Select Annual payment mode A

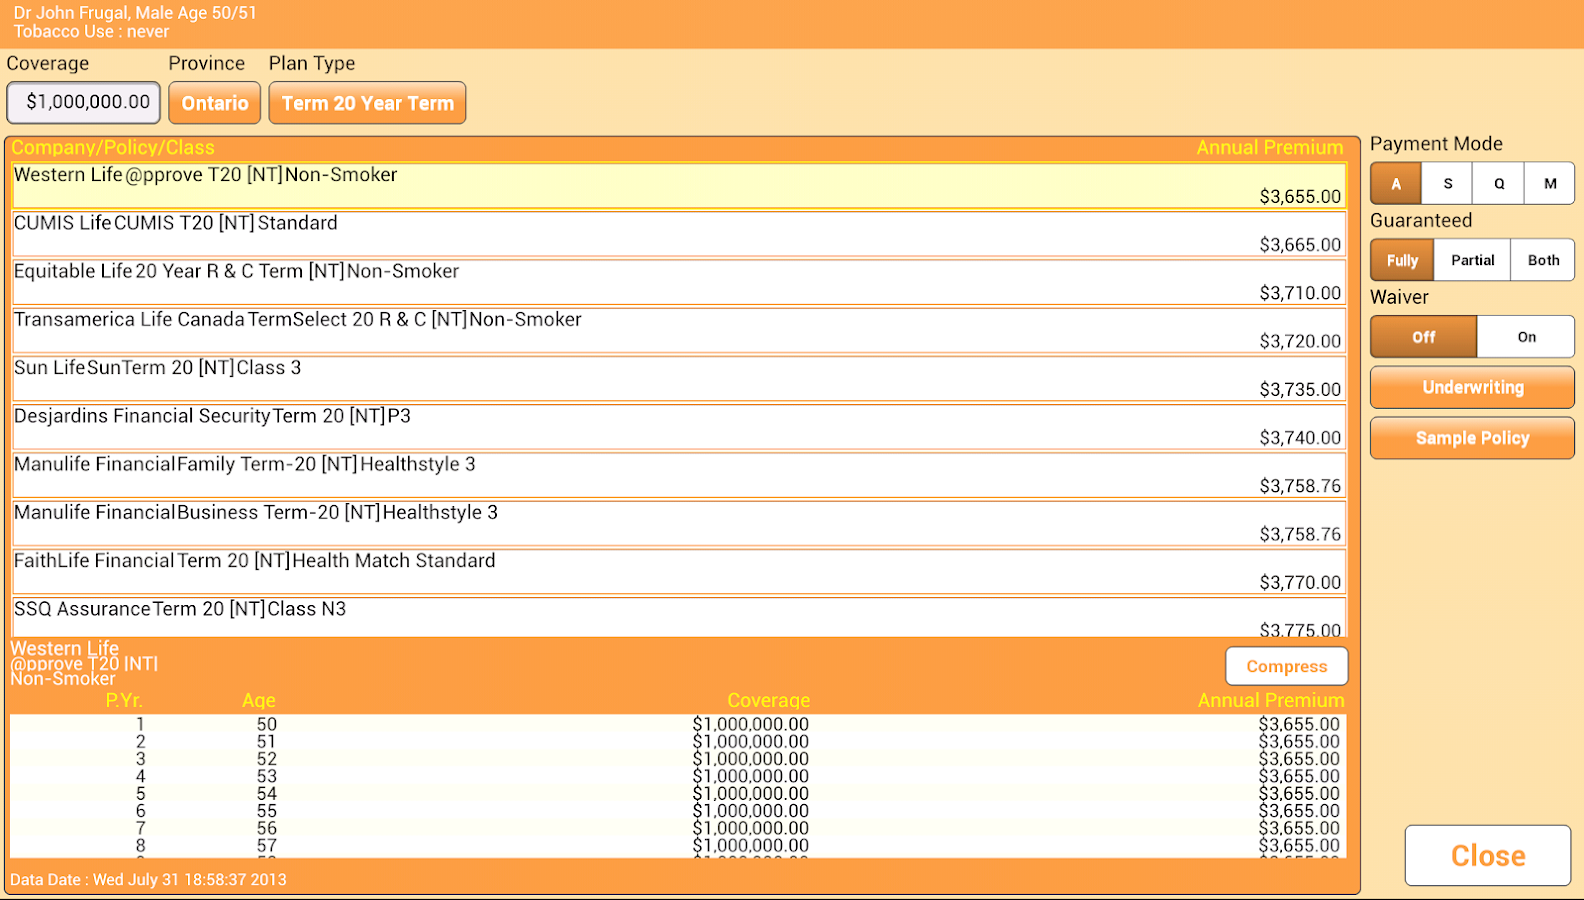pyautogui.click(x=1396, y=184)
